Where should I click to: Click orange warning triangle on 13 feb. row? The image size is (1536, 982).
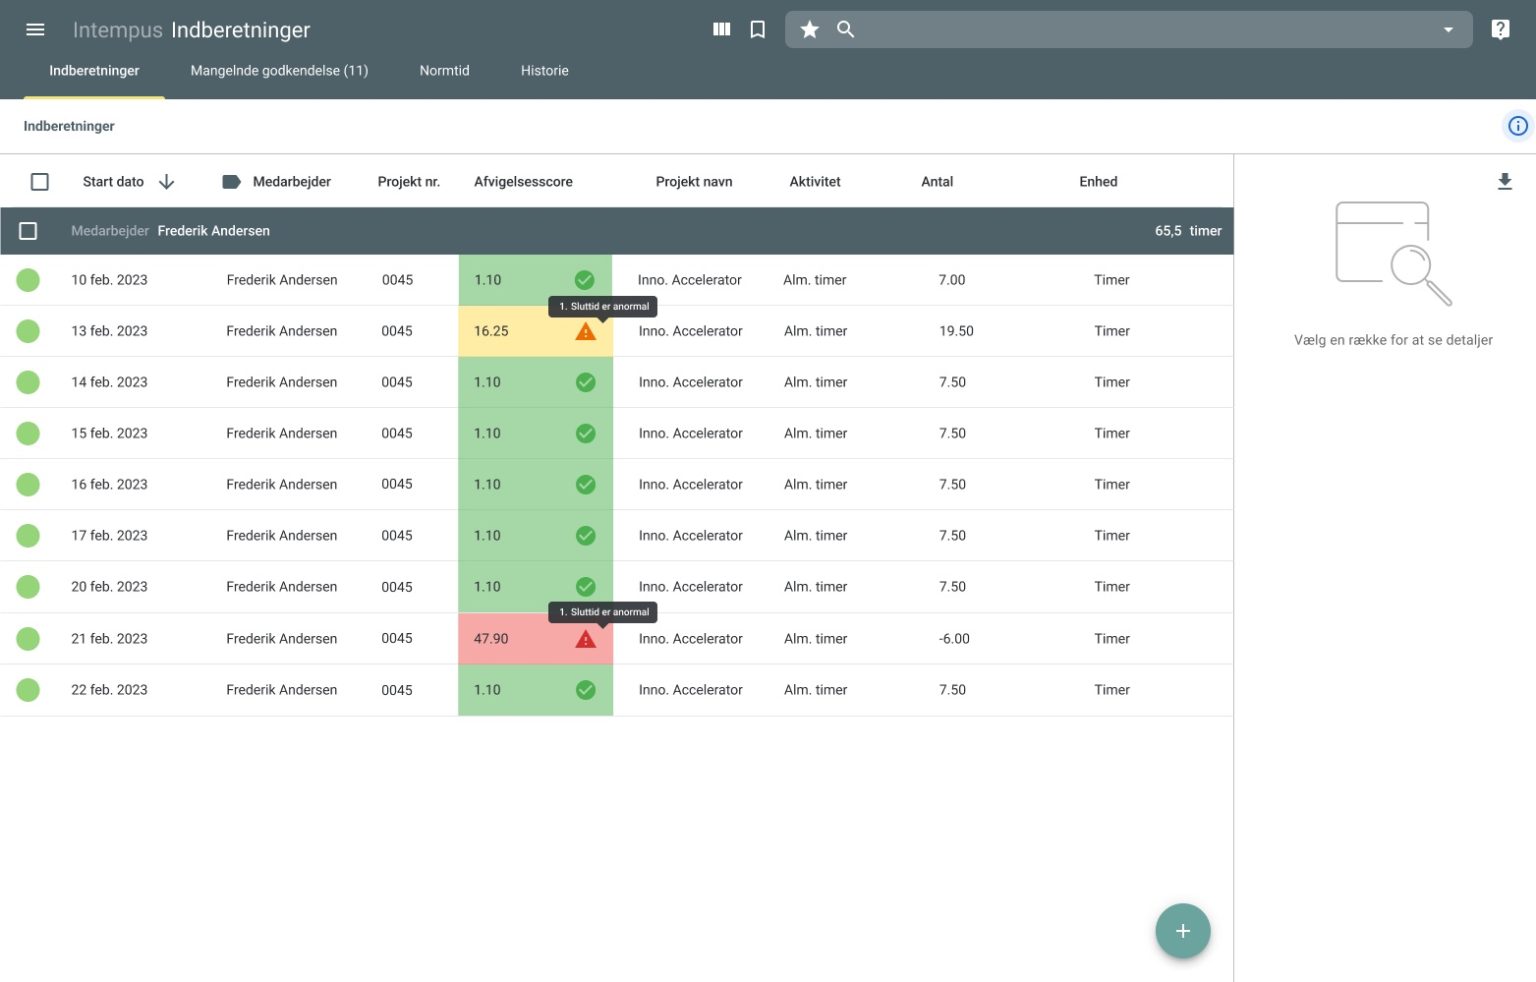pos(586,332)
